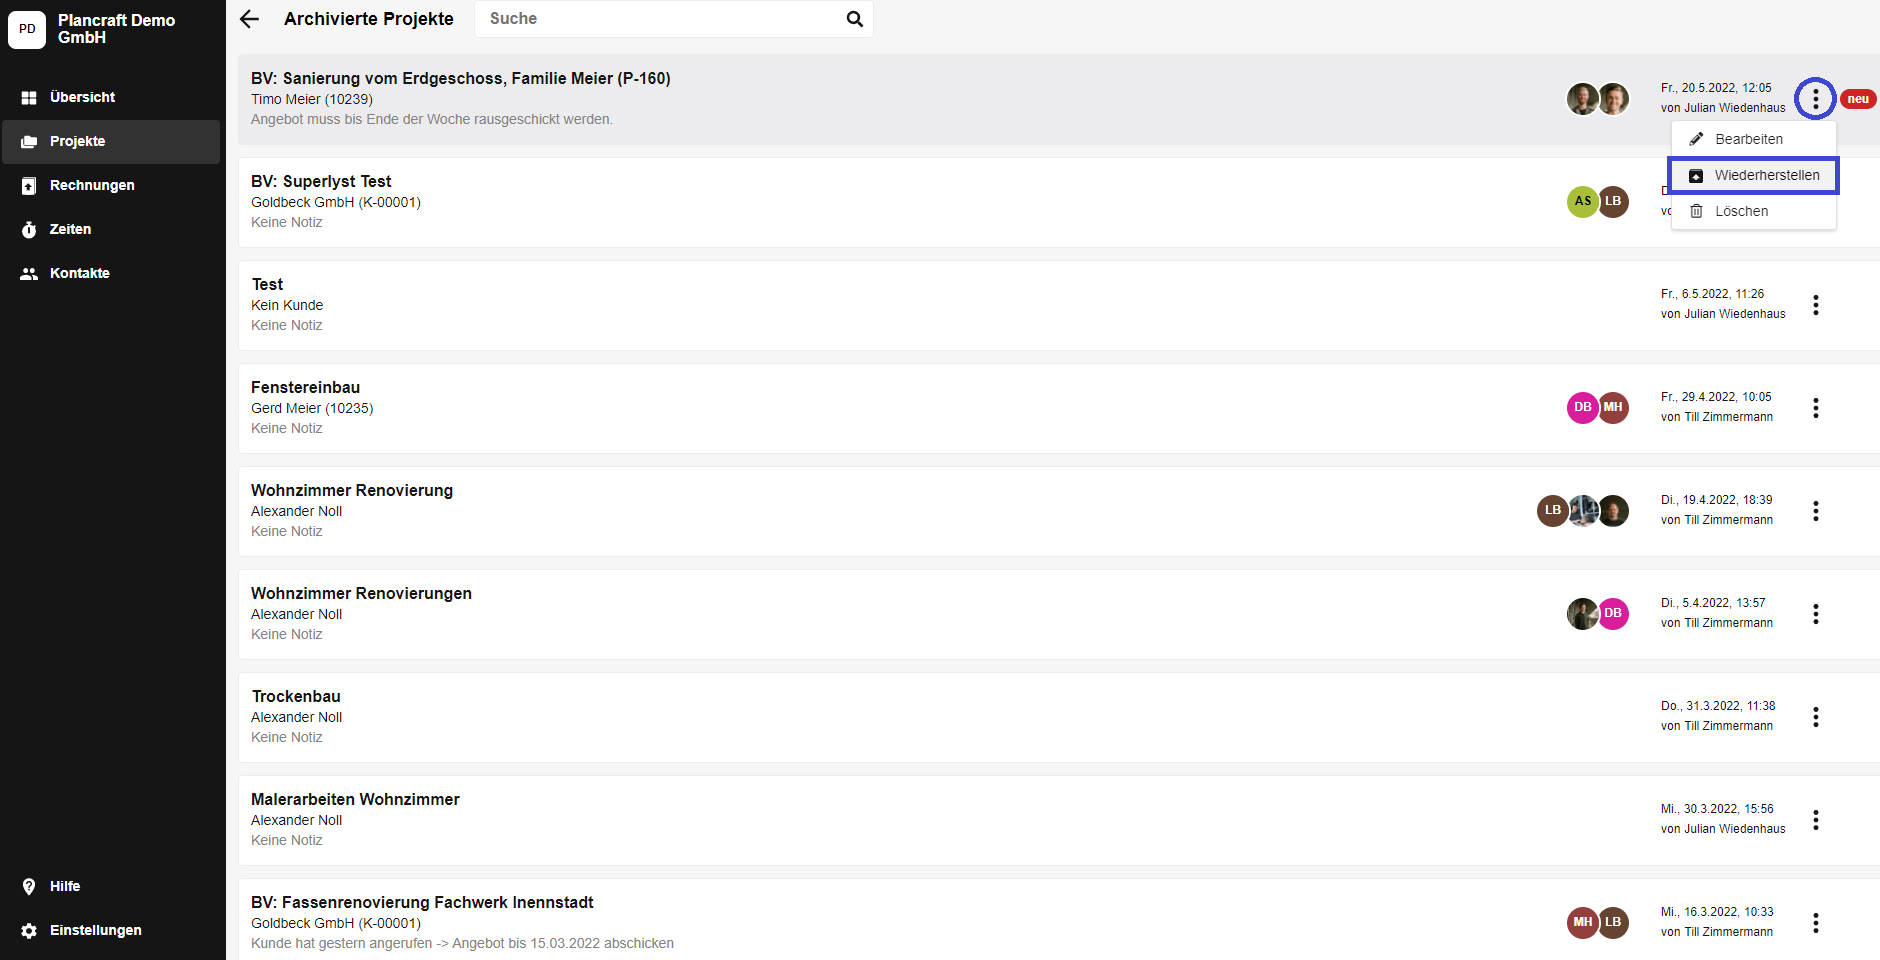Click customer Timo Meier (10239)
This screenshot has height=960, width=1880.
(312, 100)
